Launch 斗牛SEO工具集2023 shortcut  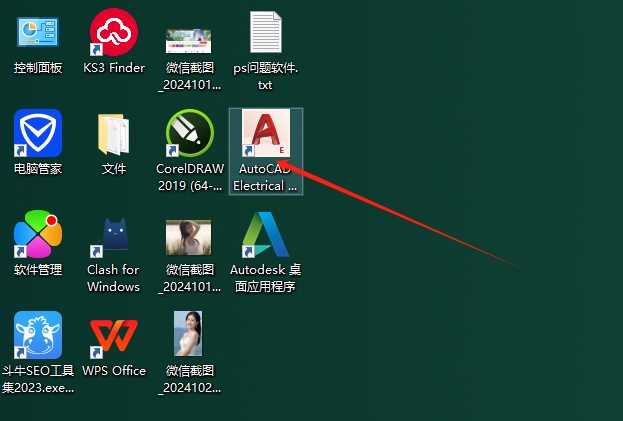point(38,335)
